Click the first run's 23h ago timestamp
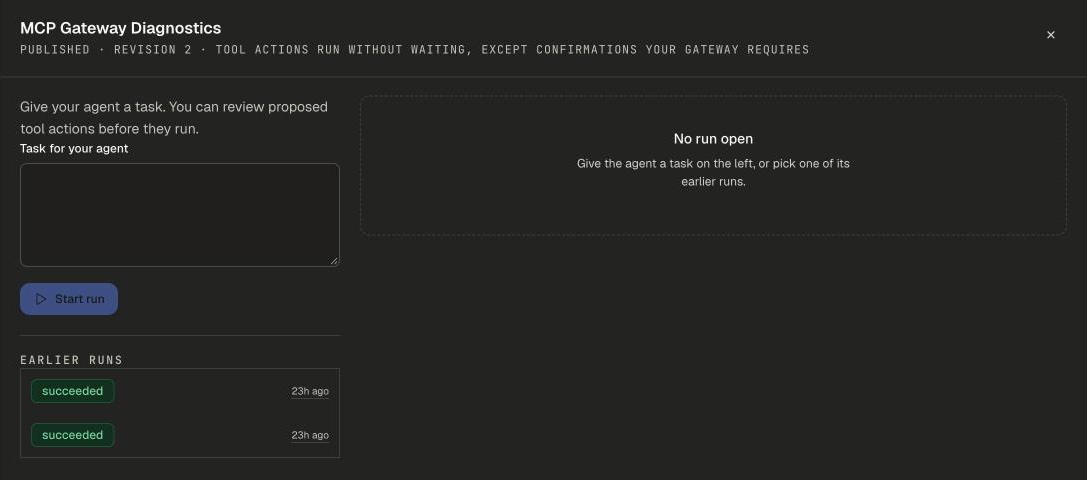The height and width of the screenshot is (480, 1087). pos(310,391)
